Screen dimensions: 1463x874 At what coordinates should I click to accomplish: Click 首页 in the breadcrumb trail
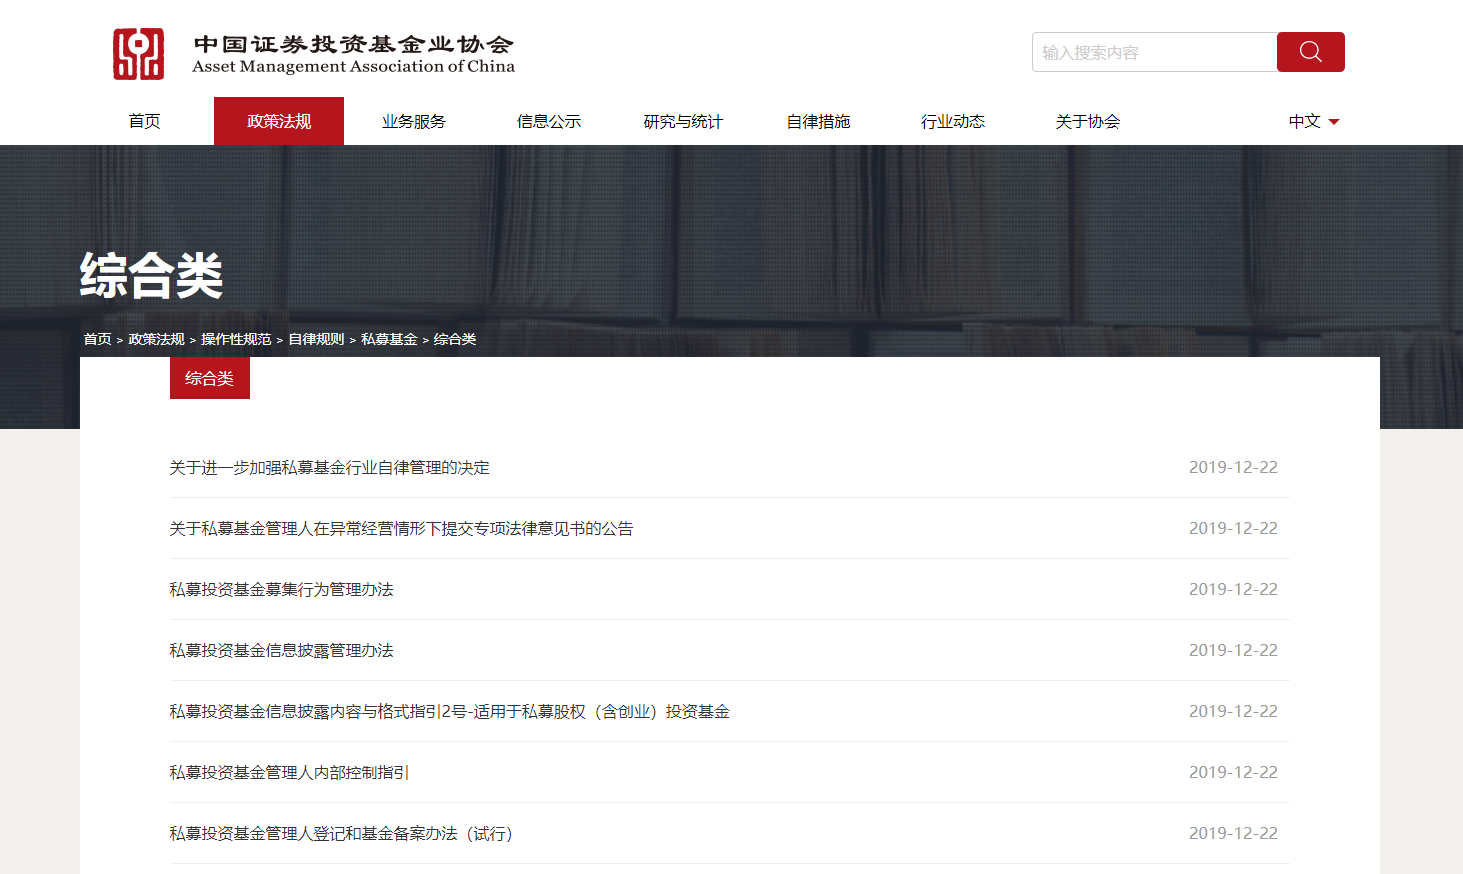pos(97,339)
